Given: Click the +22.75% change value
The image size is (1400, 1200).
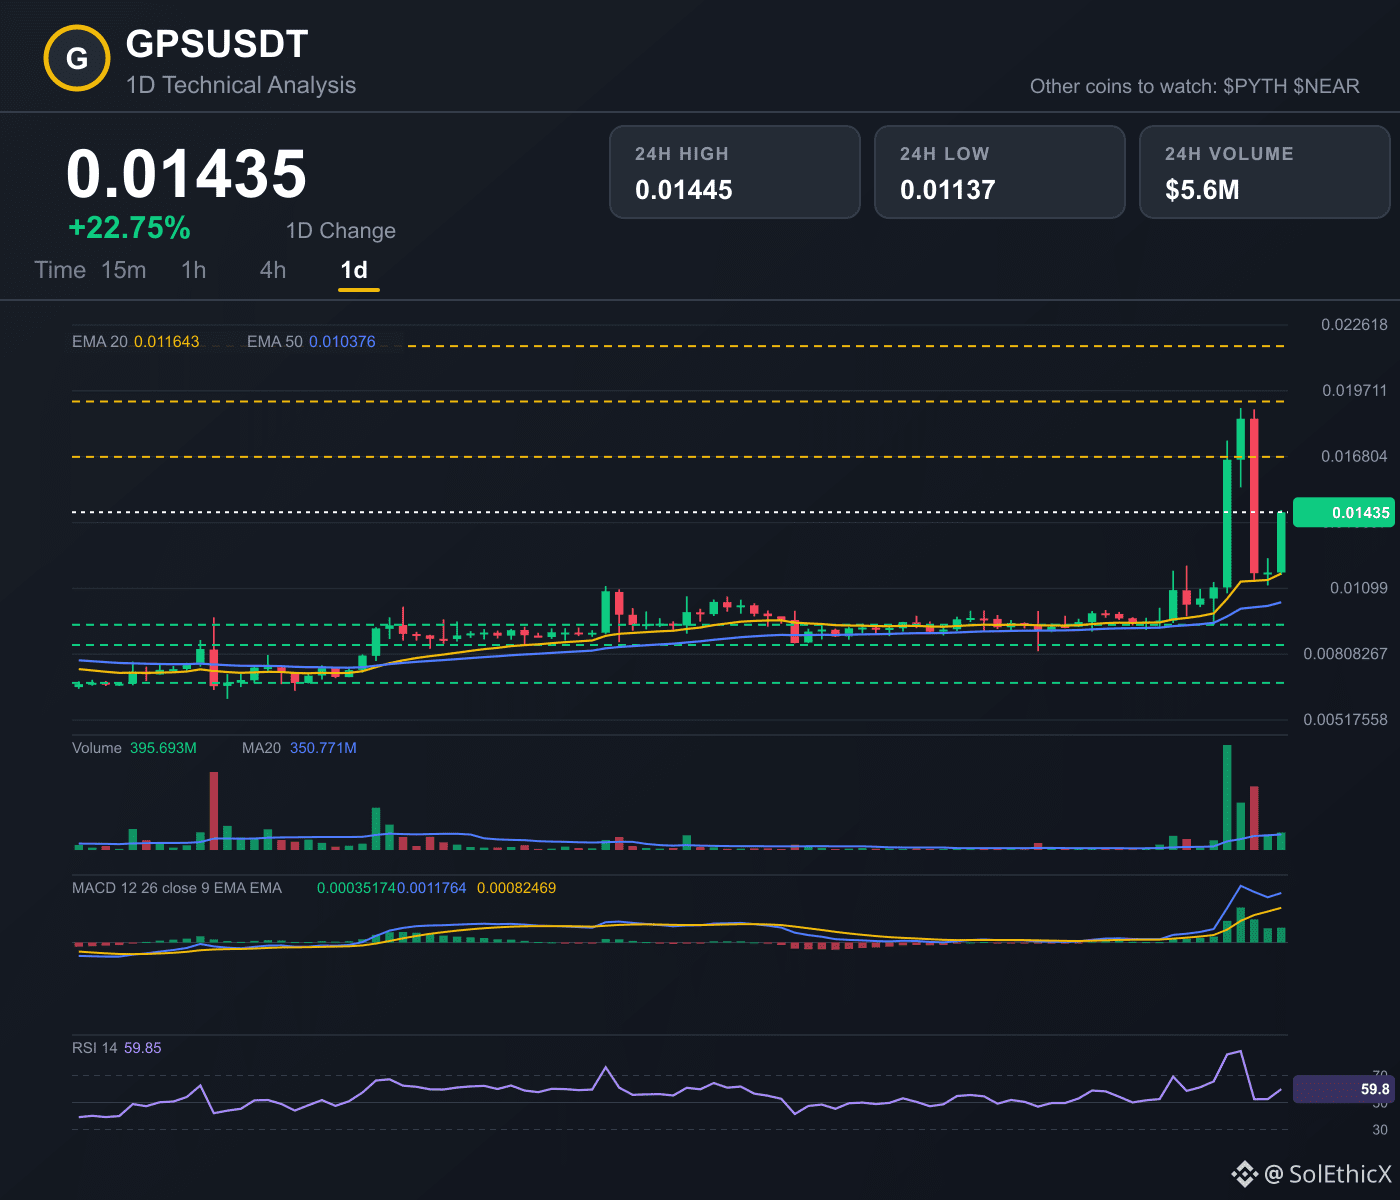Looking at the screenshot, I should click(129, 228).
